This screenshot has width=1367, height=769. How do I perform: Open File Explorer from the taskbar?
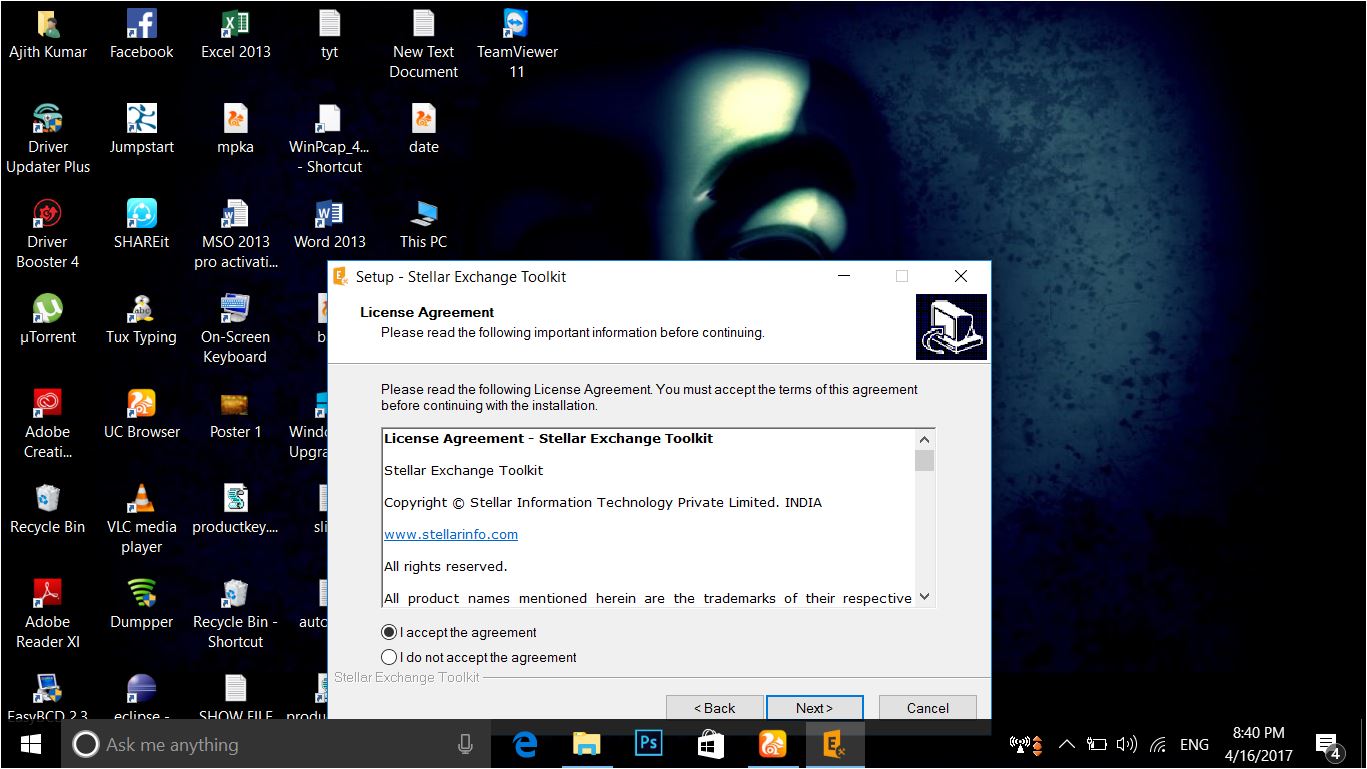[x=587, y=744]
